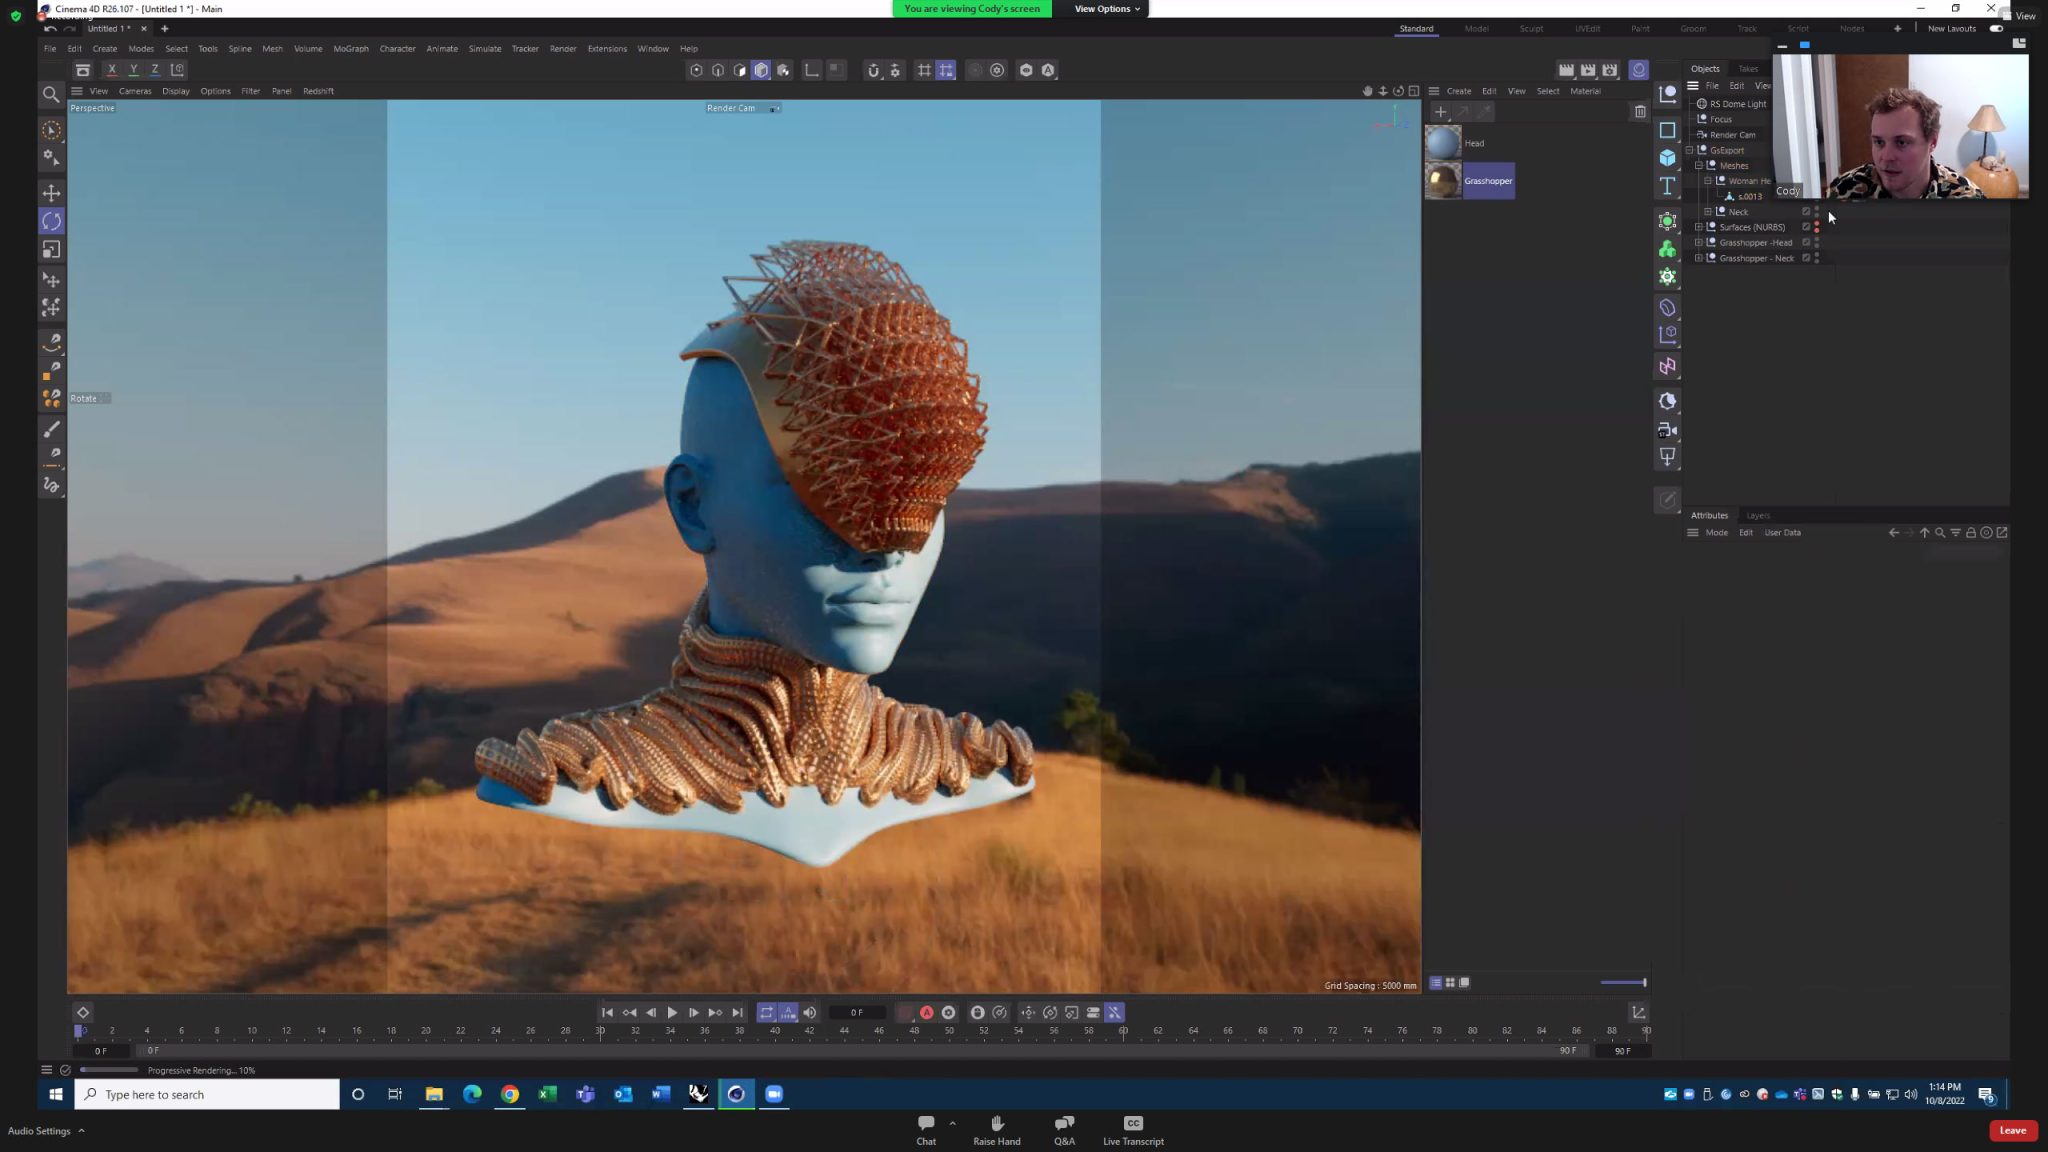The width and height of the screenshot is (2048, 1152).
Task: Select the Text tool icon in the right palette
Action: coord(1665,186)
